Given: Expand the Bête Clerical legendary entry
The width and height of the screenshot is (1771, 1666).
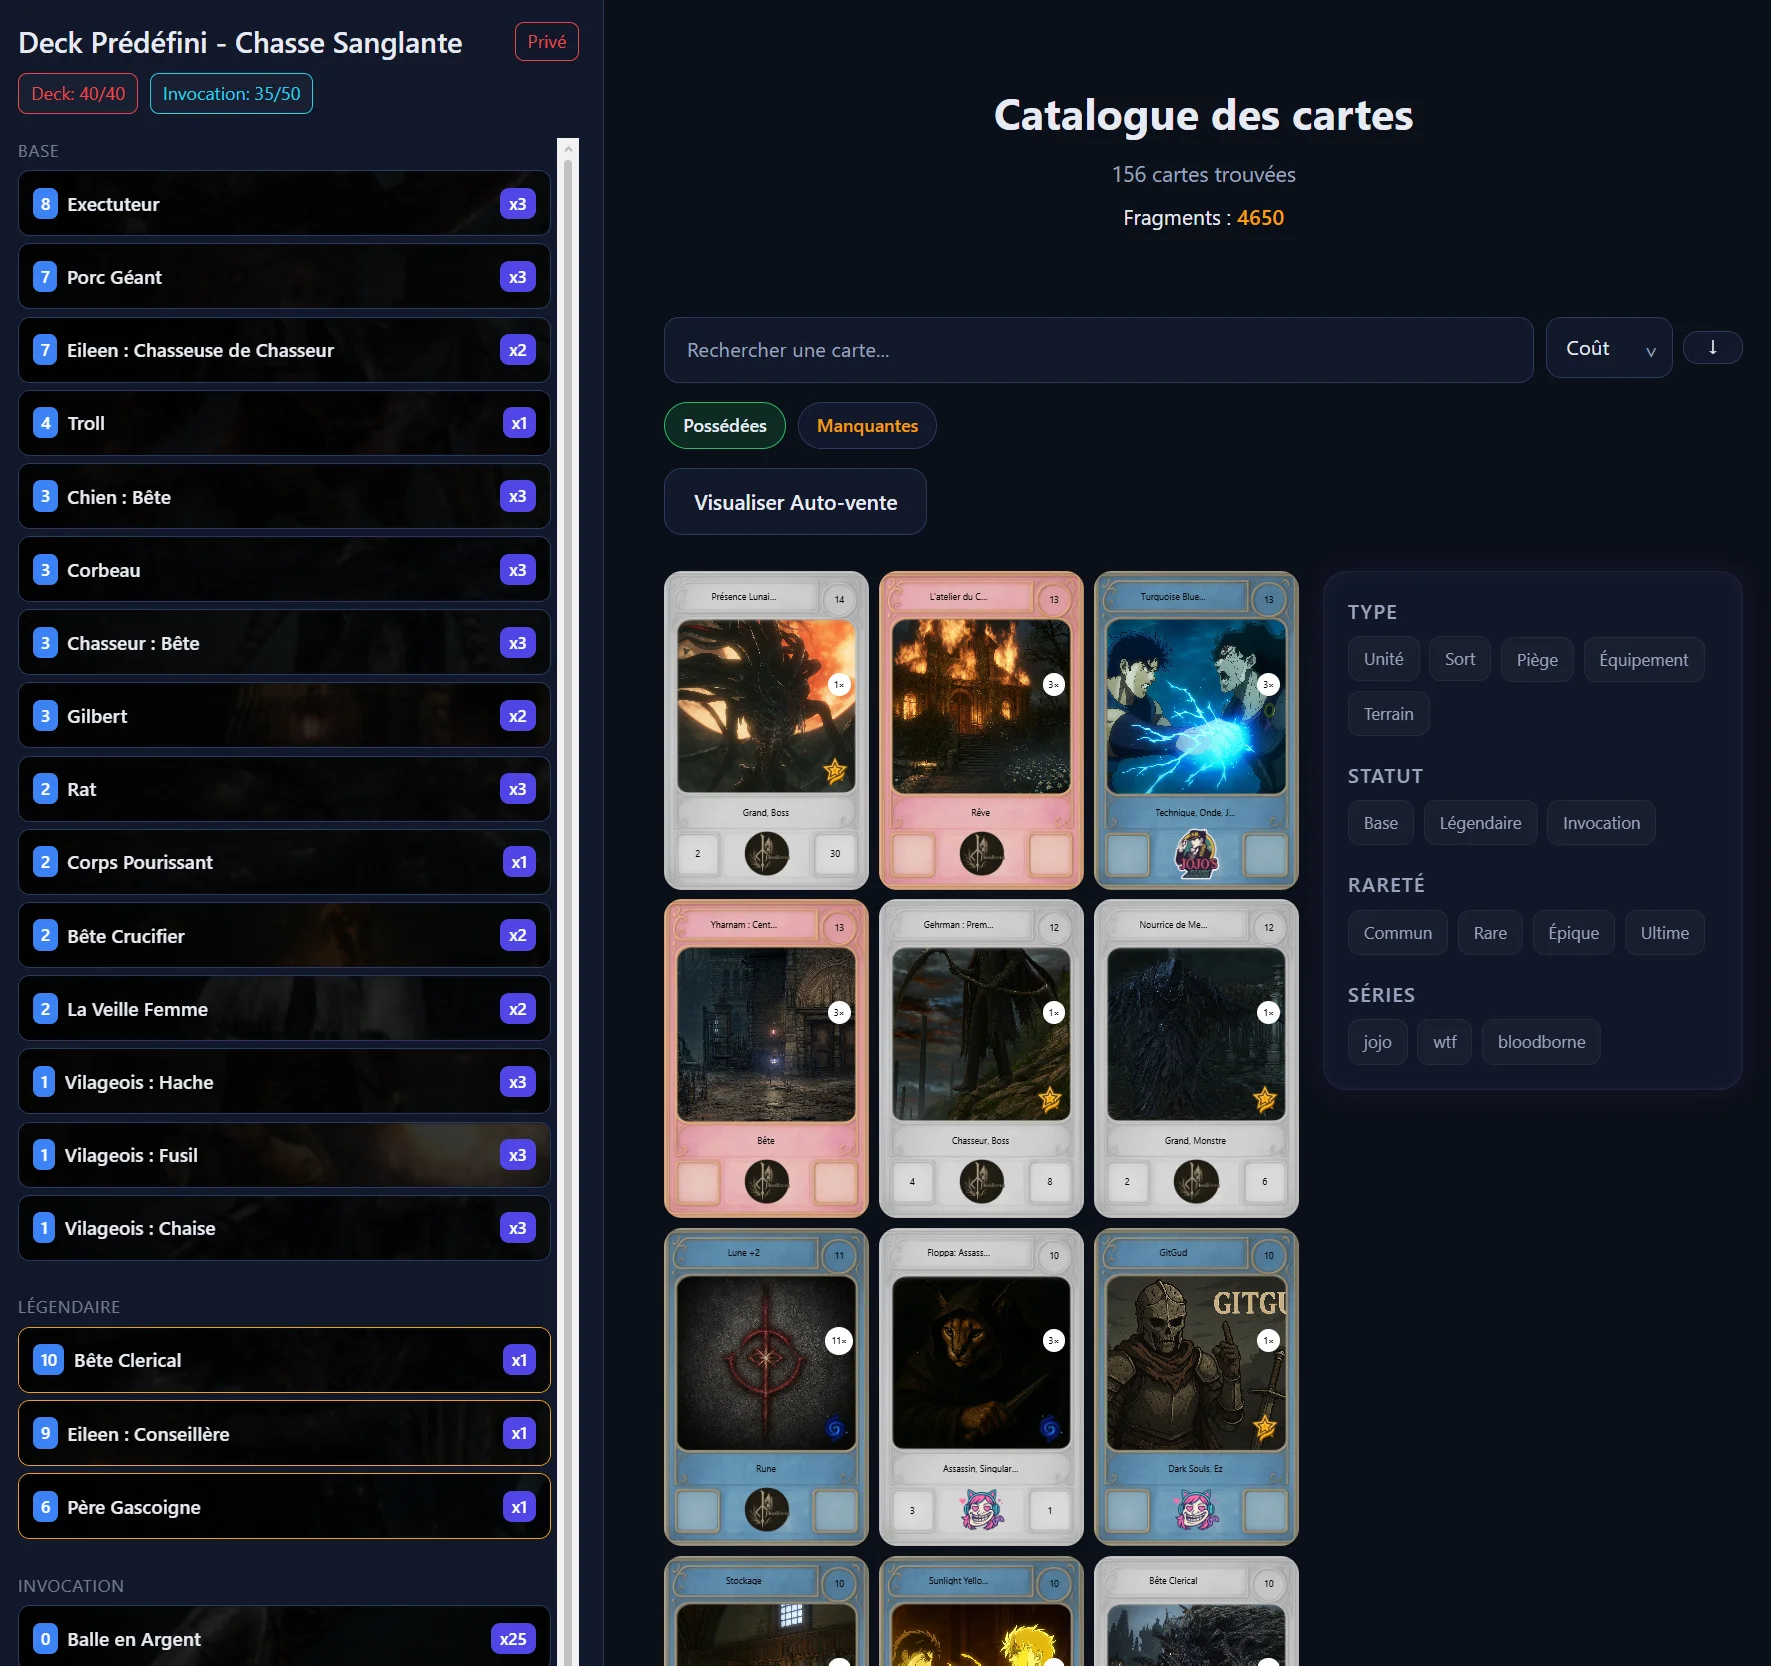Looking at the screenshot, I should [284, 1360].
